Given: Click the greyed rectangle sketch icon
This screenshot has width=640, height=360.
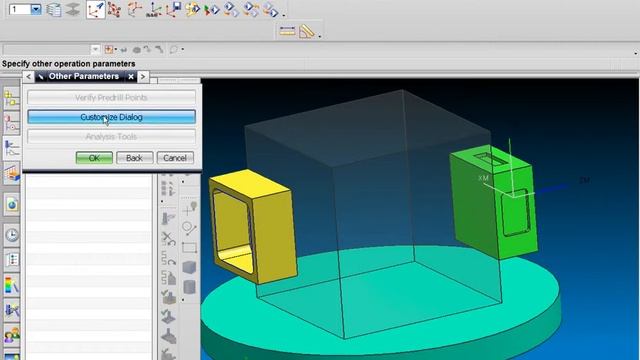Looking at the screenshot, I should coord(189,247).
